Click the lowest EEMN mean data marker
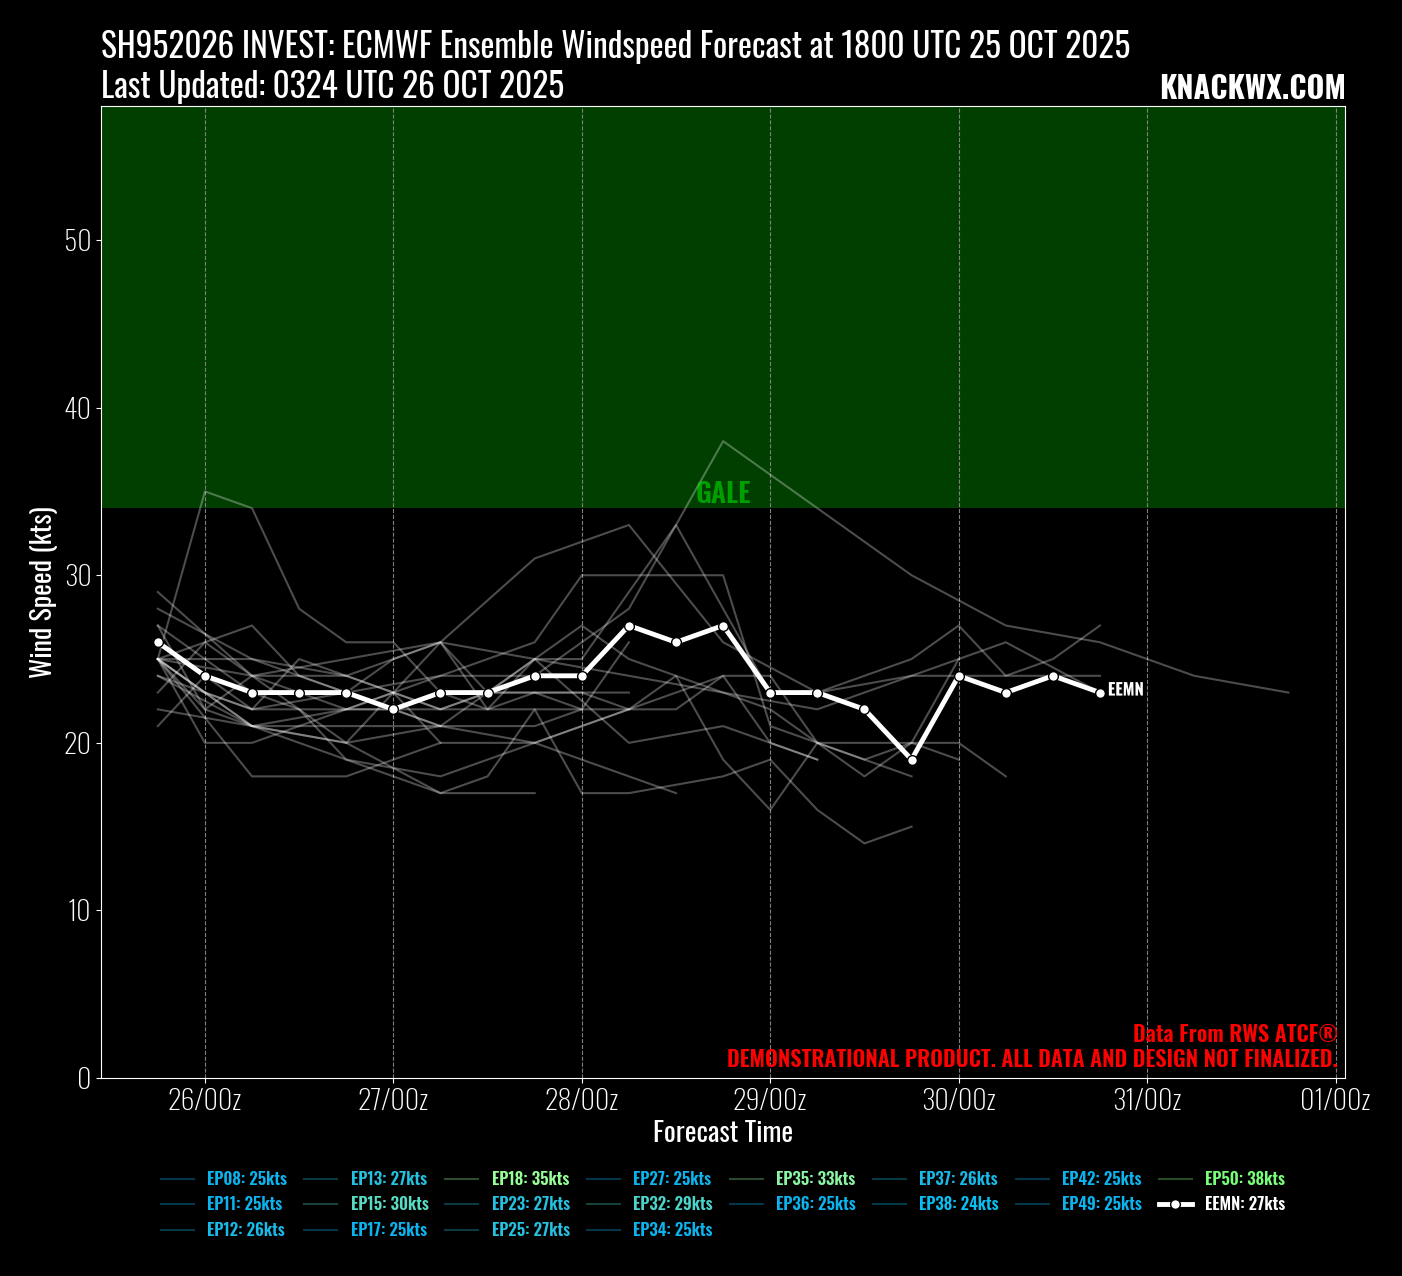Viewport: 1402px width, 1276px height. click(912, 760)
